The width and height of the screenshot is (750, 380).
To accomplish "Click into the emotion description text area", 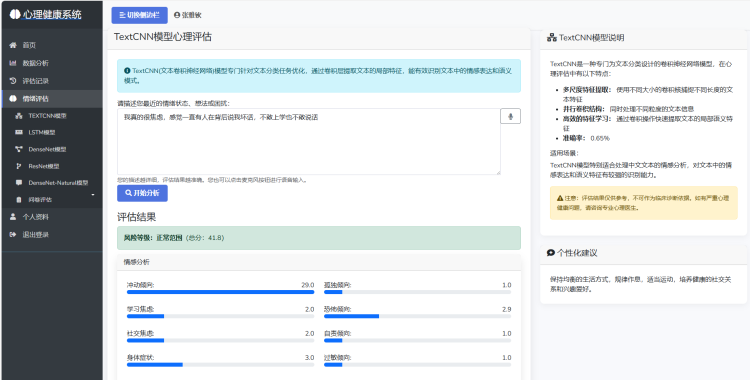I will [x=309, y=142].
